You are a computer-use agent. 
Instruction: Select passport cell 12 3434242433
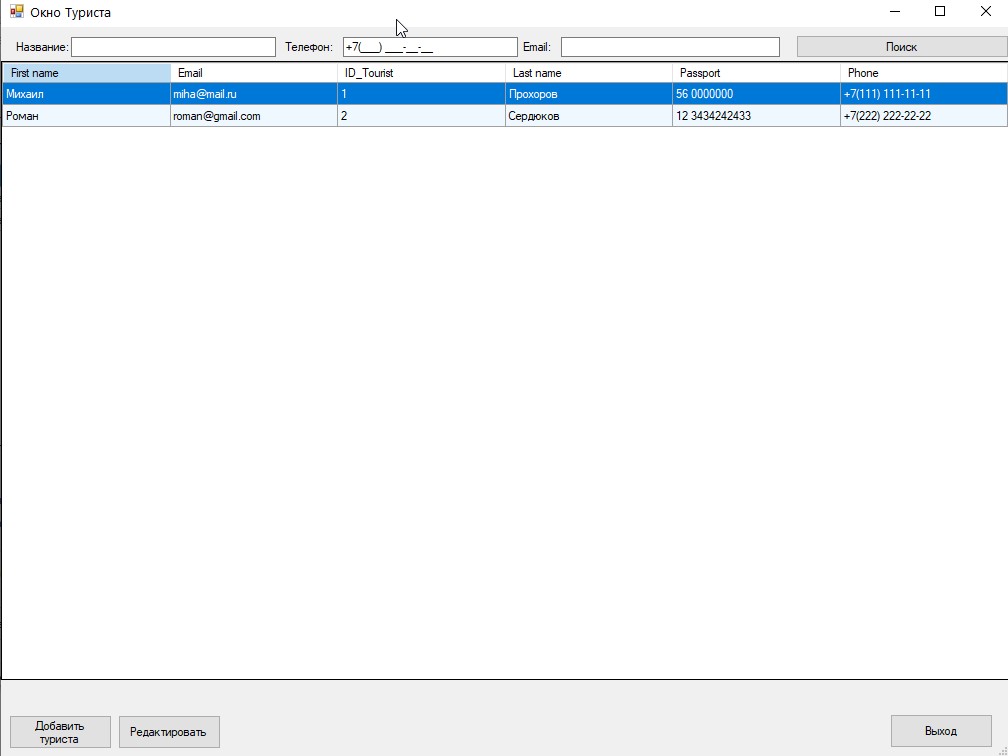(x=756, y=116)
